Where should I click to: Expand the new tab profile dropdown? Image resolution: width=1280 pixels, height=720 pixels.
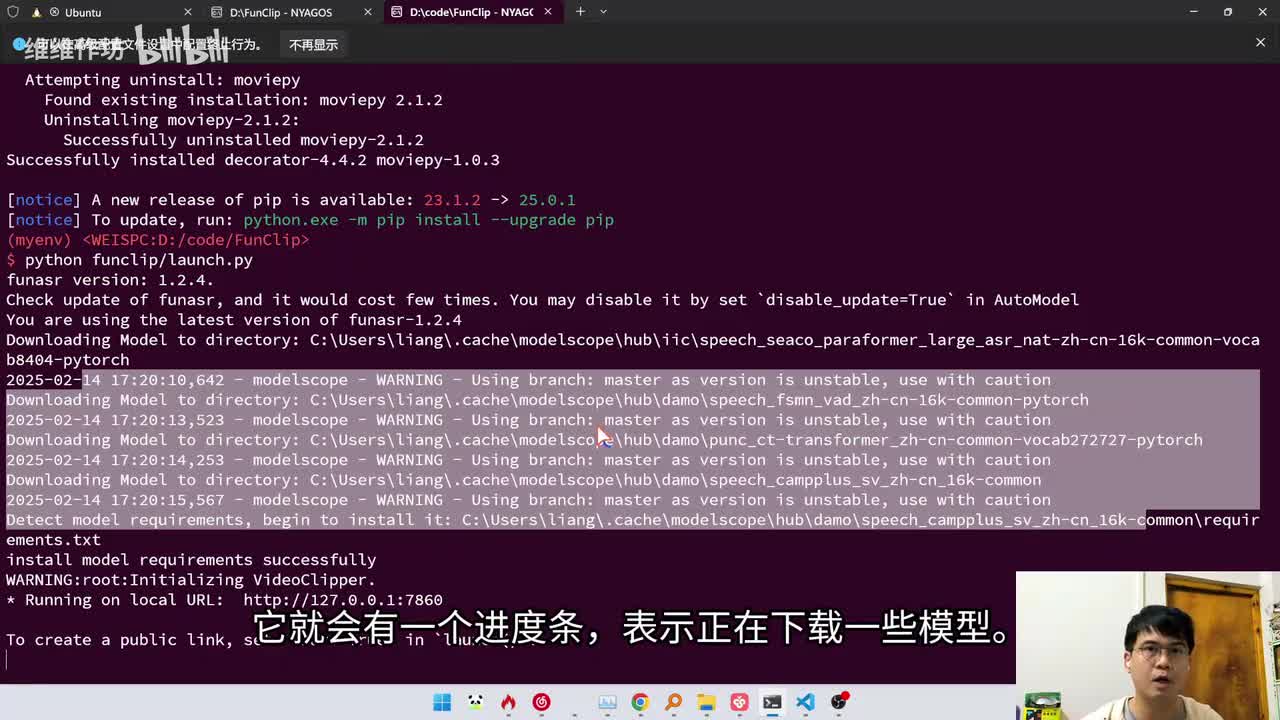[603, 12]
